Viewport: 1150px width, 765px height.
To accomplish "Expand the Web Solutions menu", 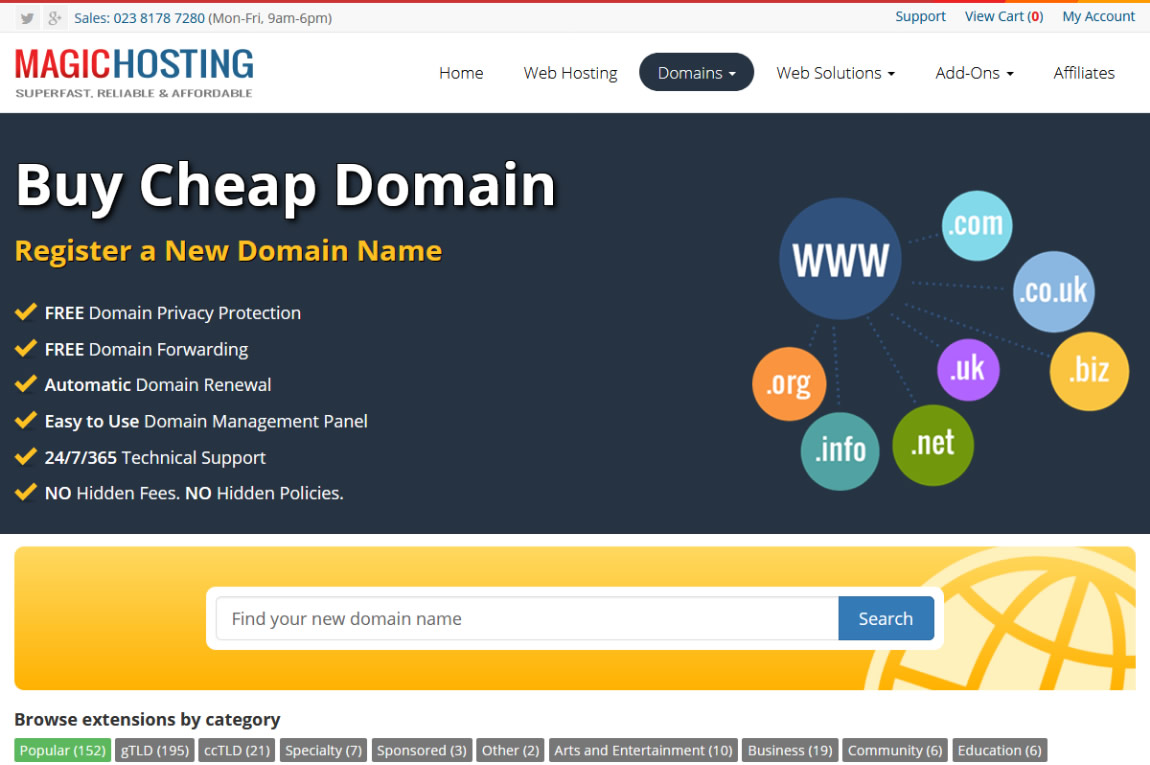I will click(x=835, y=72).
